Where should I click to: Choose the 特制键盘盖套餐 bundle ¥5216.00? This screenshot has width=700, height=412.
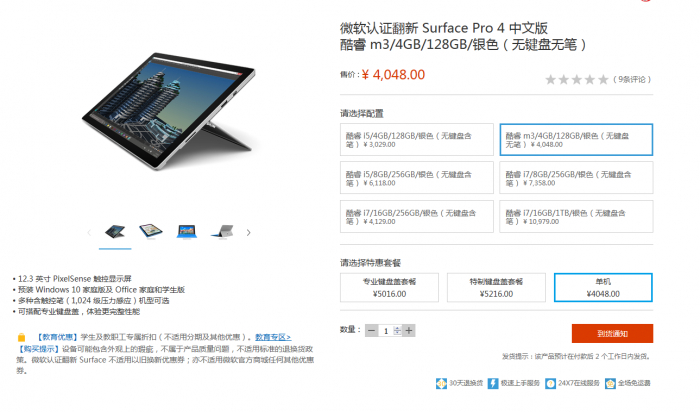coord(496,287)
